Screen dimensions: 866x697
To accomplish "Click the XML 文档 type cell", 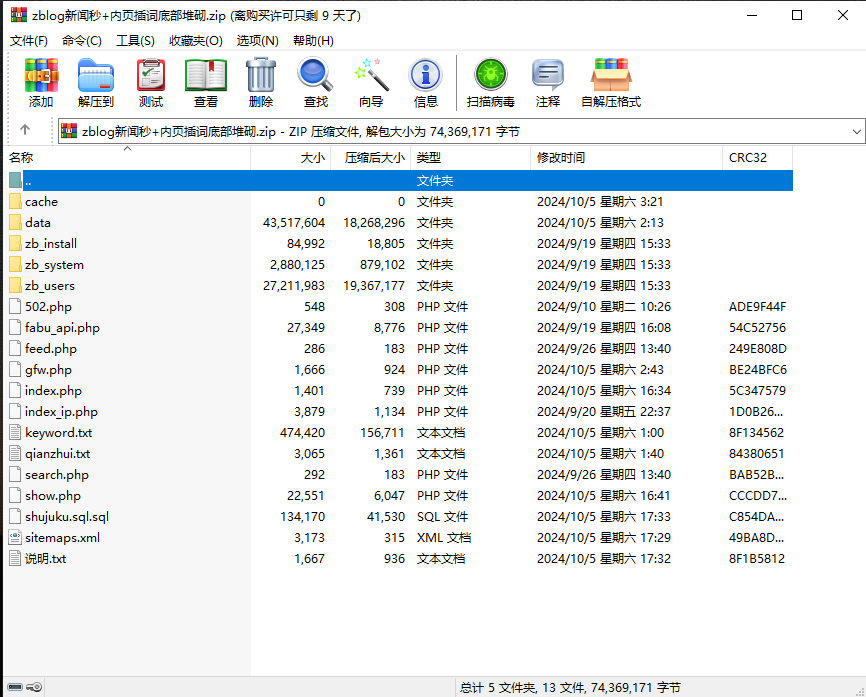I will [x=444, y=537].
